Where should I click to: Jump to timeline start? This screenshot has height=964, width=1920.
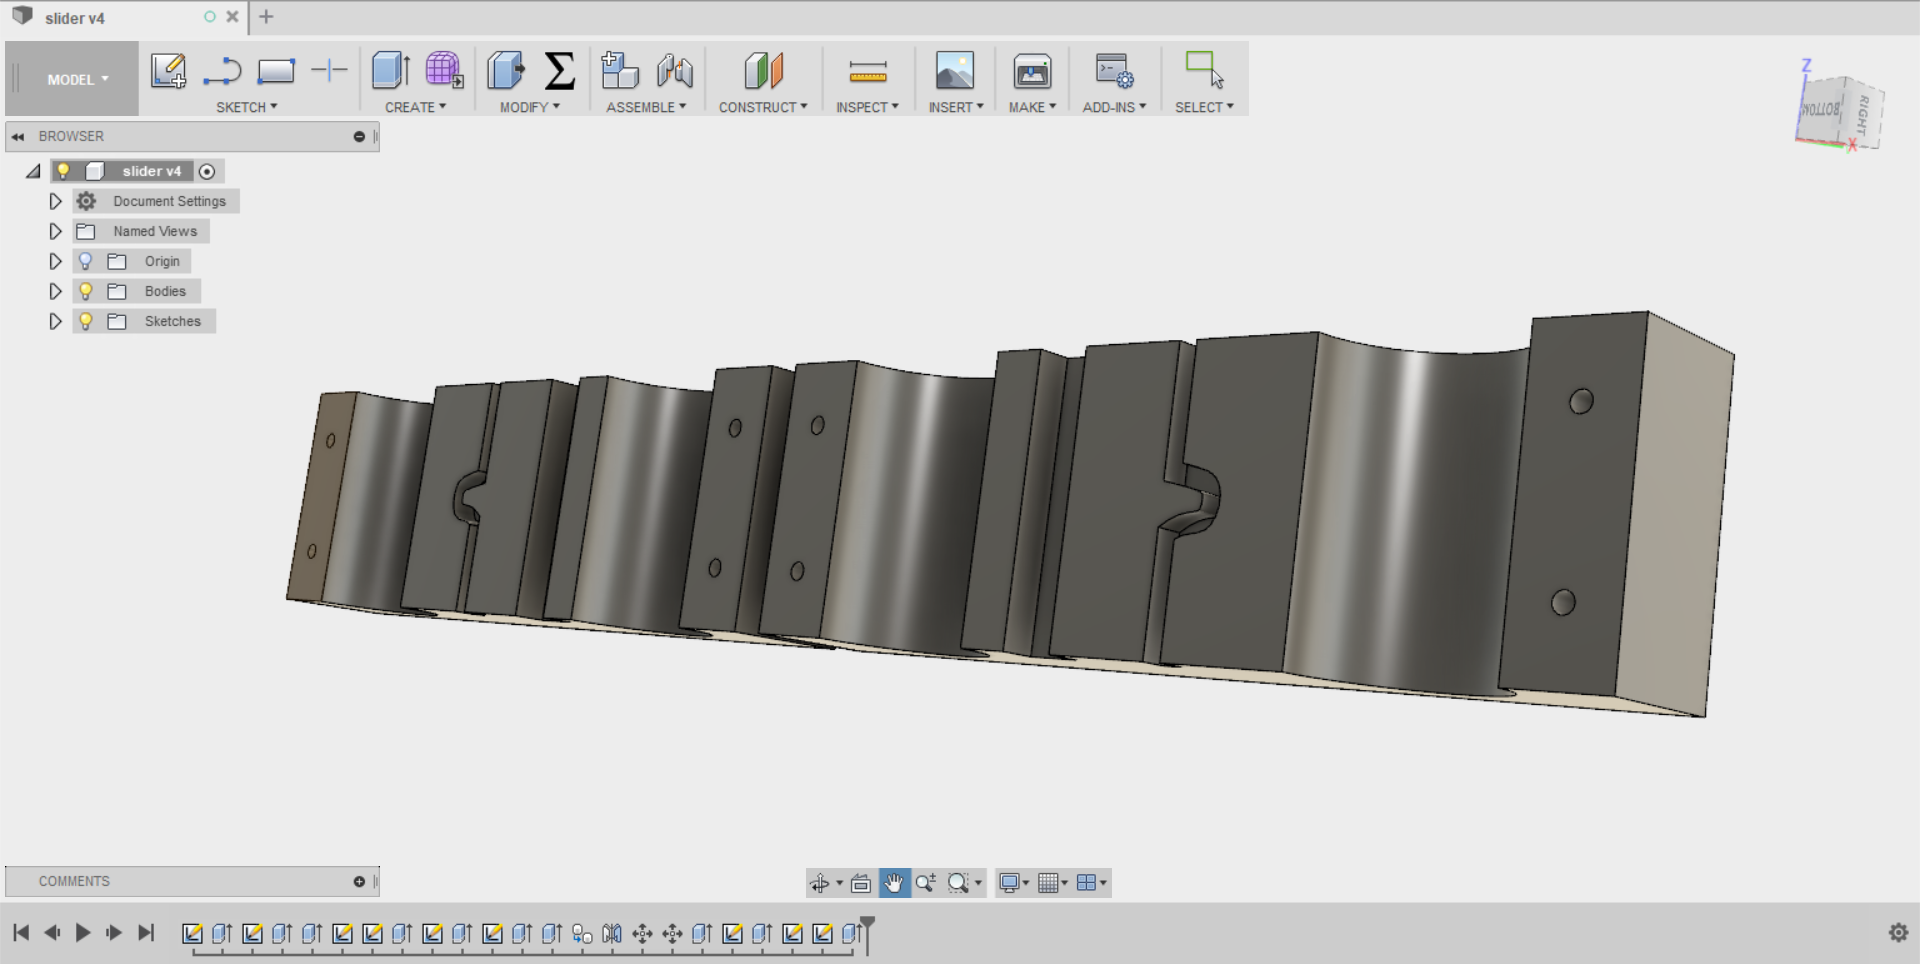[21, 933]
